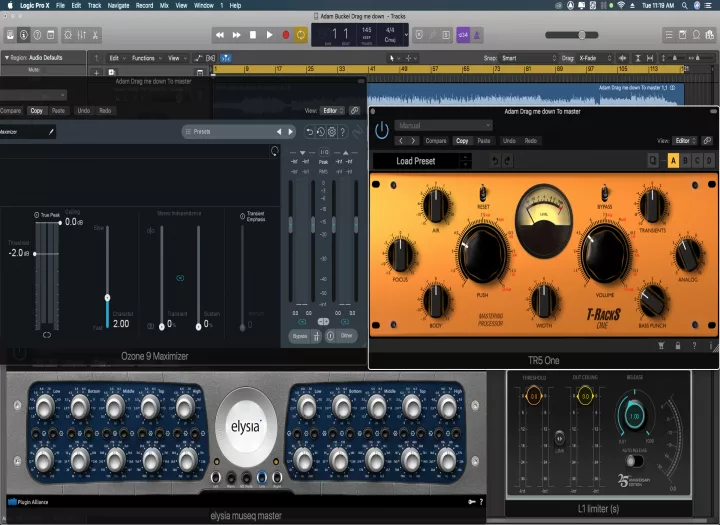Image resolution: width=720 pixels, height=525 pixels.
Task: Open Smart Controls dial icon
Action: click(68, 35)
